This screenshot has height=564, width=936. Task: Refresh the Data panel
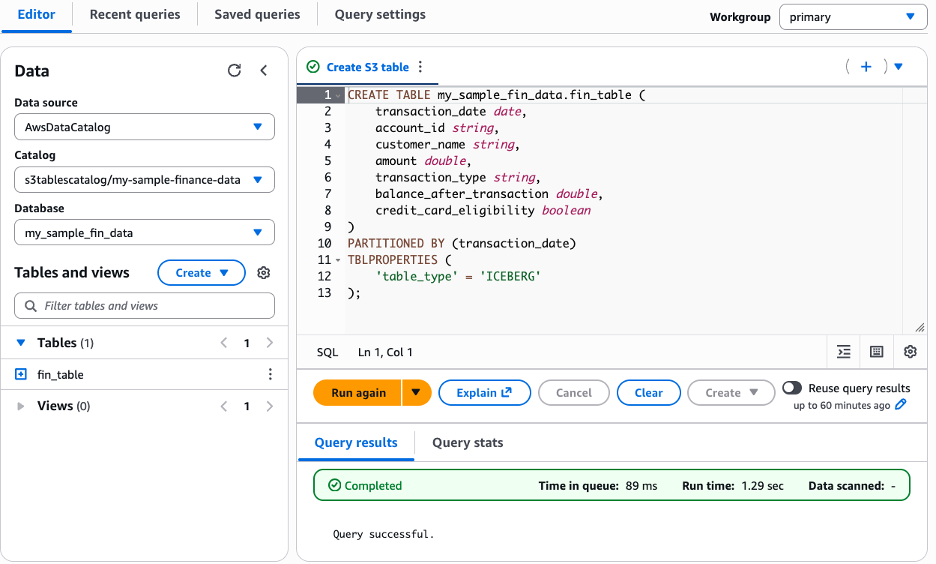[x=234, y=70]
